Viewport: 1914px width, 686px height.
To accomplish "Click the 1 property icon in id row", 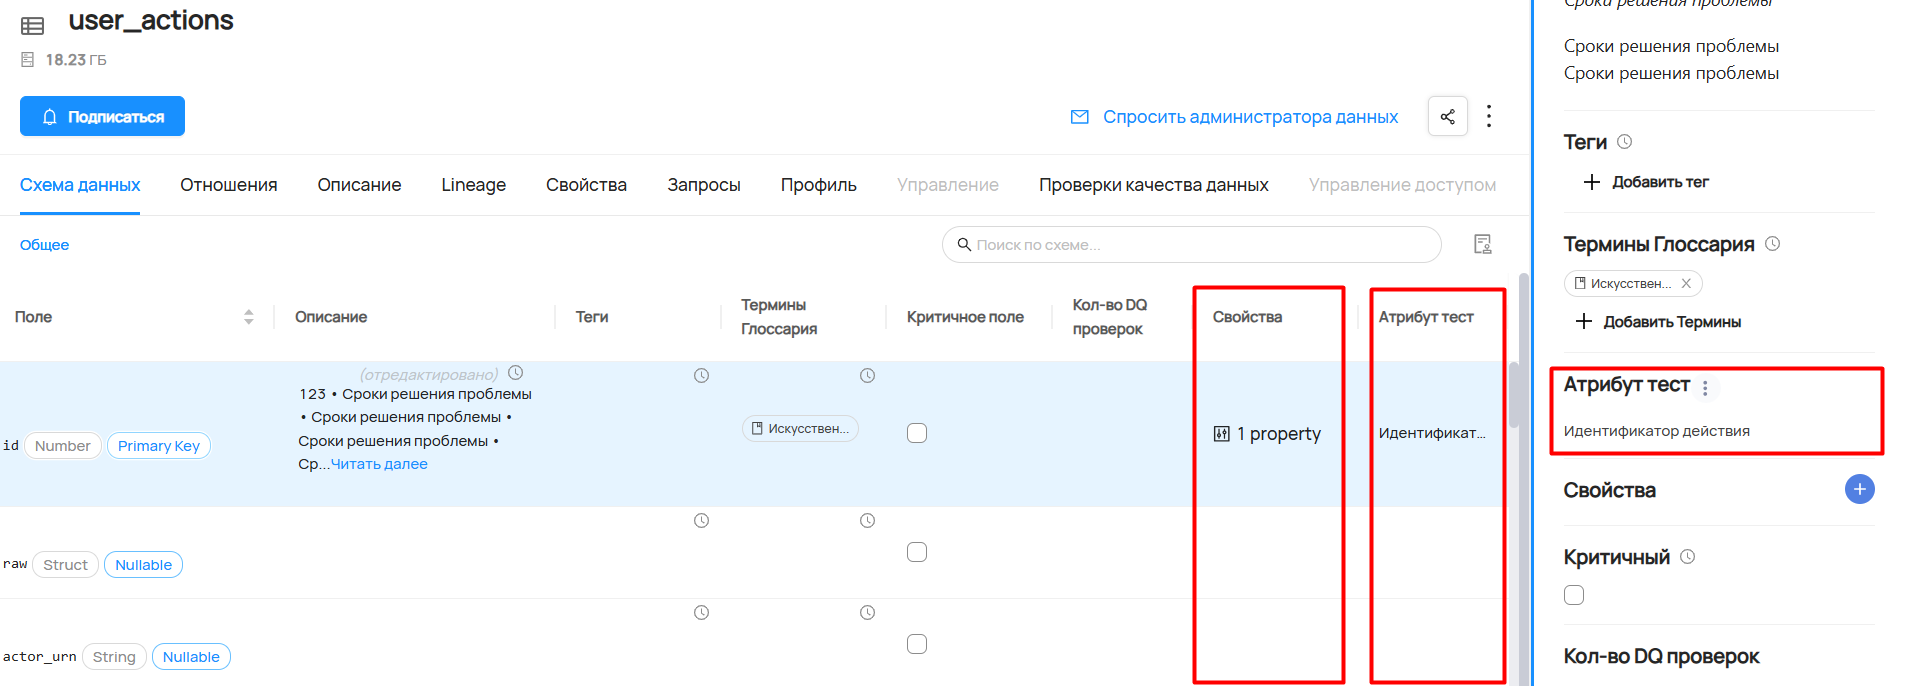I will tap(1222, 434).
